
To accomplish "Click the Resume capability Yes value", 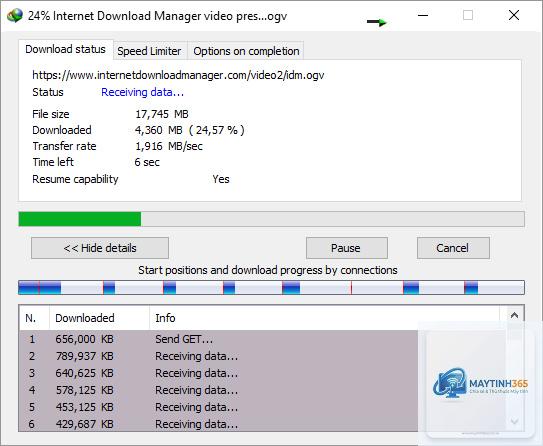I will click(221, 179).
